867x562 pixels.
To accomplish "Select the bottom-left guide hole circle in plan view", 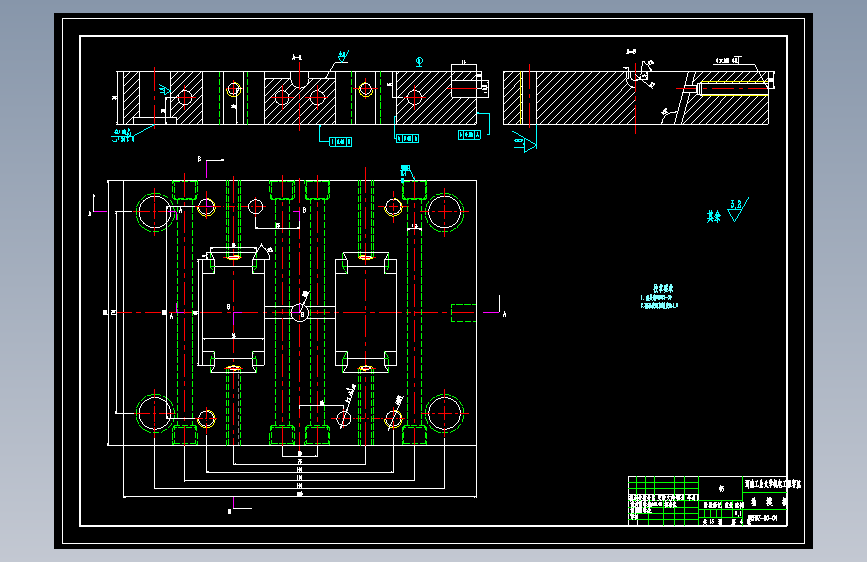I will 155,413.
